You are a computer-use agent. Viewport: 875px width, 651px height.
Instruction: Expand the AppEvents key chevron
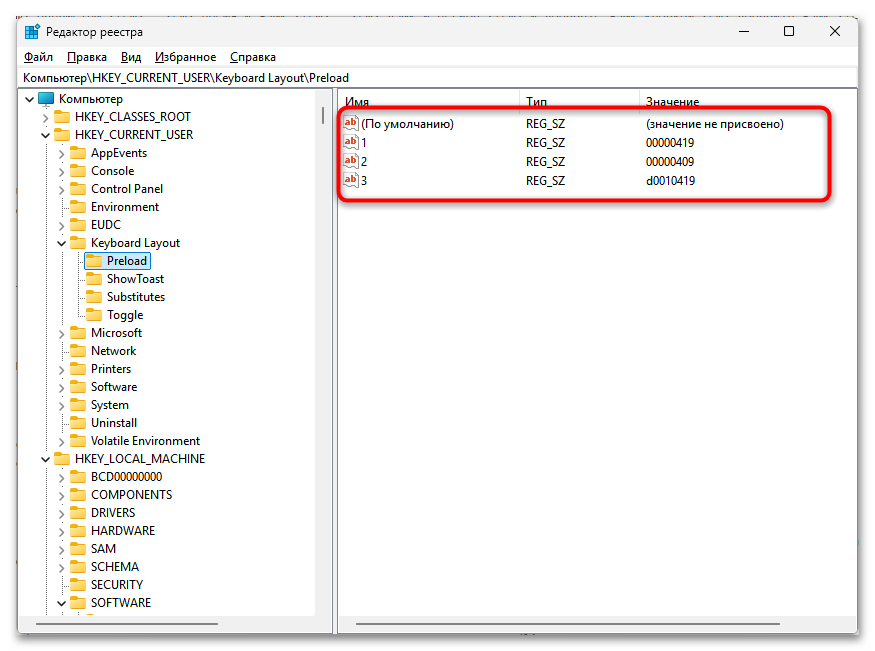62,154
